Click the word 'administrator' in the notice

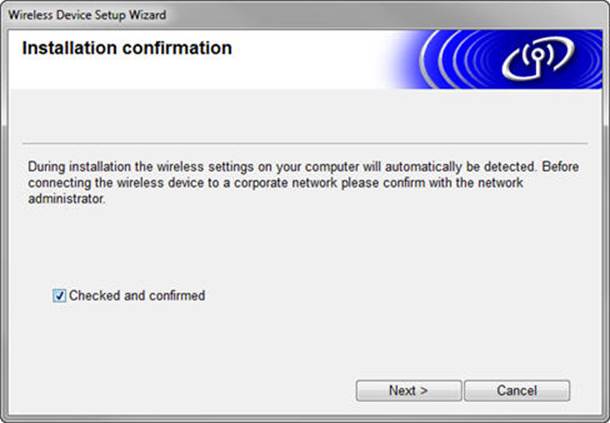point(62,200)
